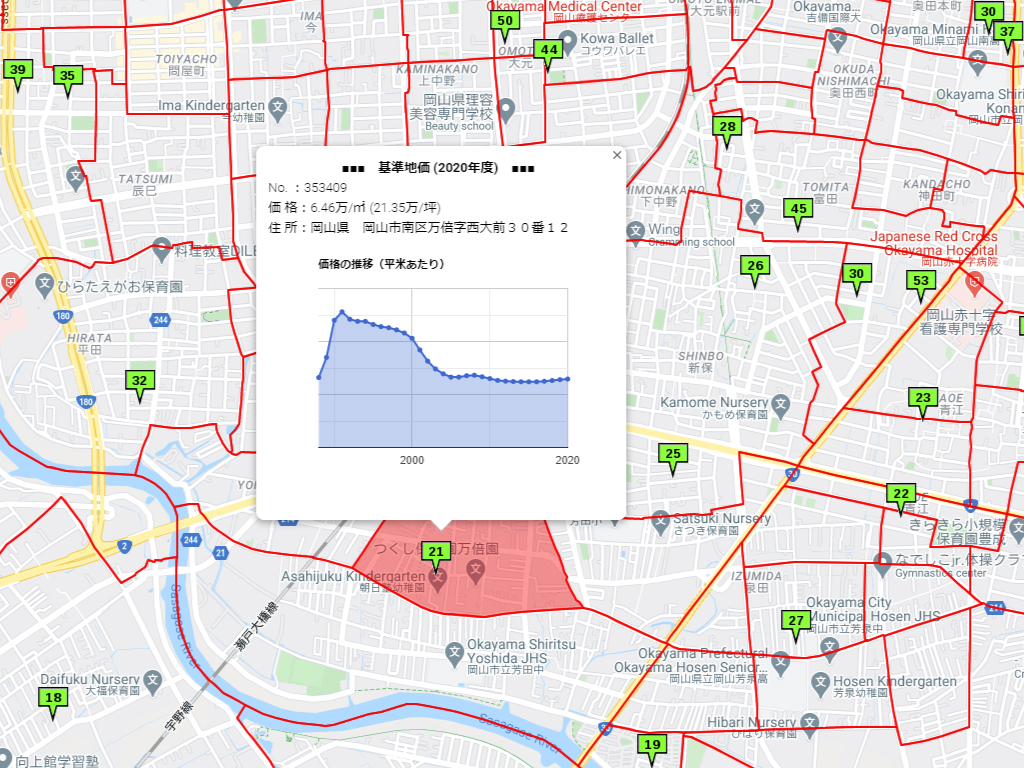This screenshot has width=1024, height=768.
Task: Select the green marker labeled 45
Action: pyautogui.click(x=797, y=209)
